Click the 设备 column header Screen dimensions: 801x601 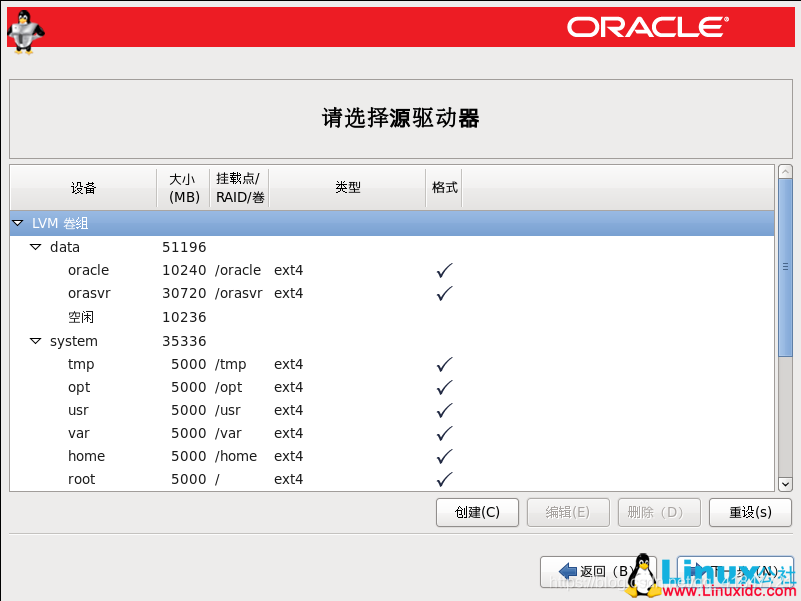tap(82, 187)
